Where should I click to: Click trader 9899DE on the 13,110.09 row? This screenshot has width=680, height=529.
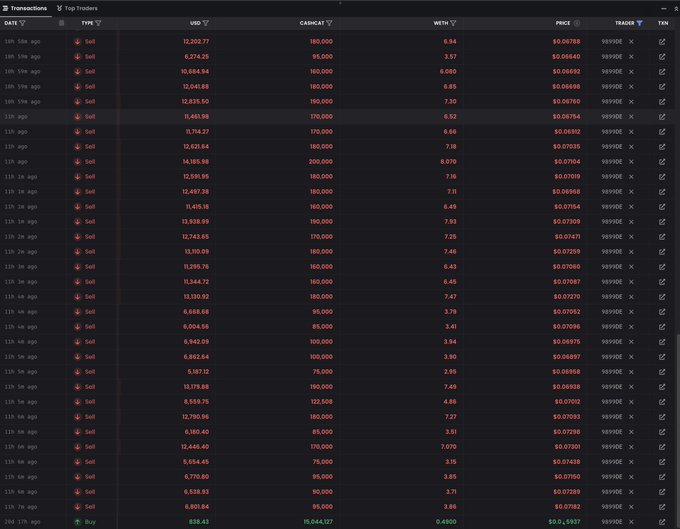(x=611, y=251)
